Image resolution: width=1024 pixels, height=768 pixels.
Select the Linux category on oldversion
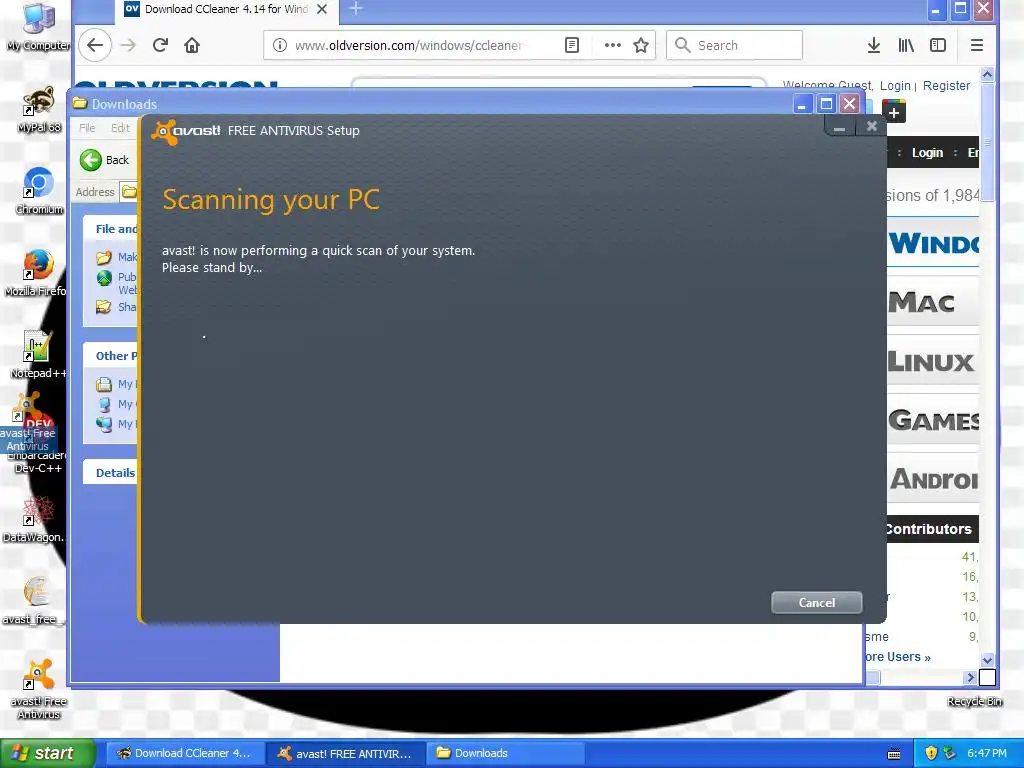[x=931, y=361]
